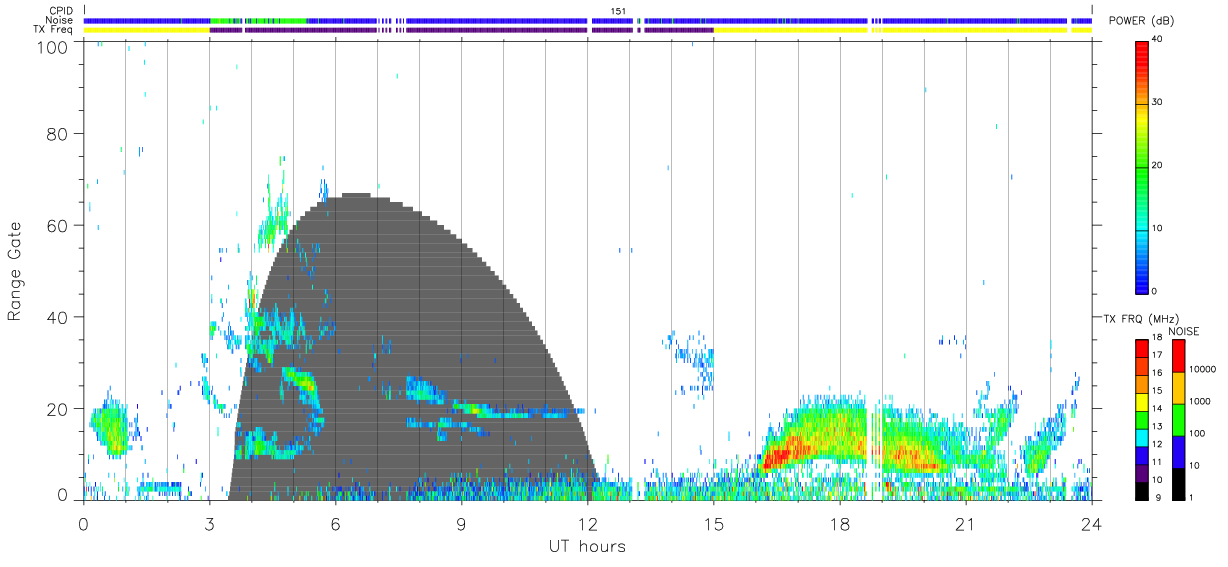Click the range gate tick label '40'
The image size is (1228, 567).
59,317
